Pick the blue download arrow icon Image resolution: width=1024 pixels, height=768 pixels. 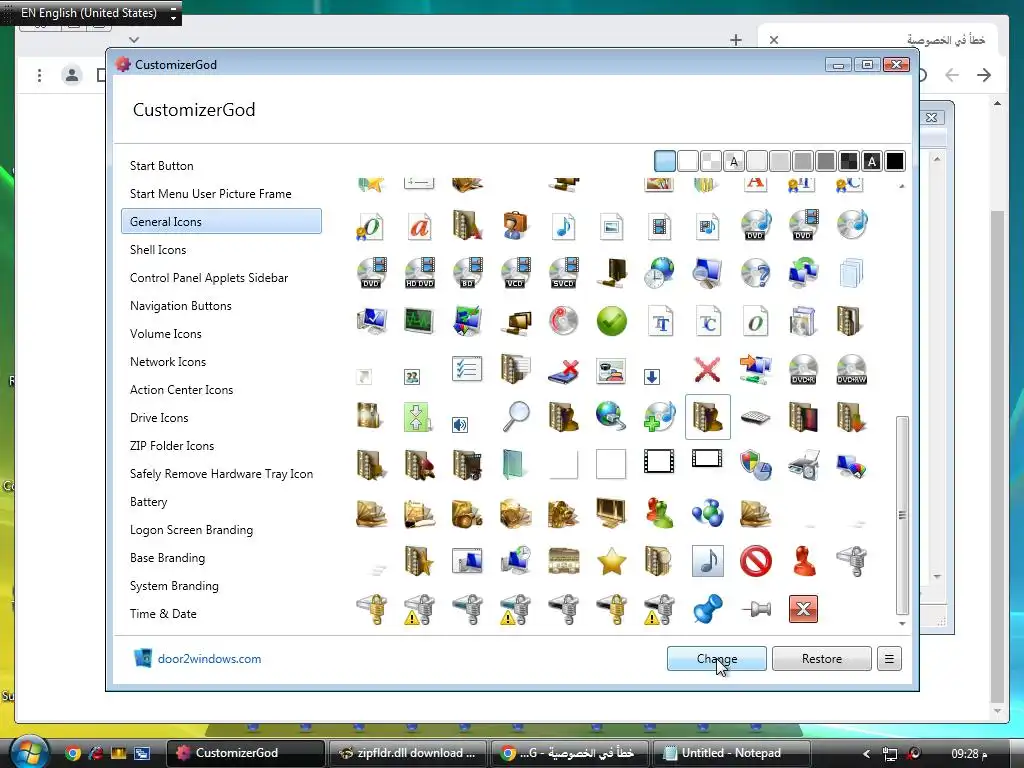[652, 377]
